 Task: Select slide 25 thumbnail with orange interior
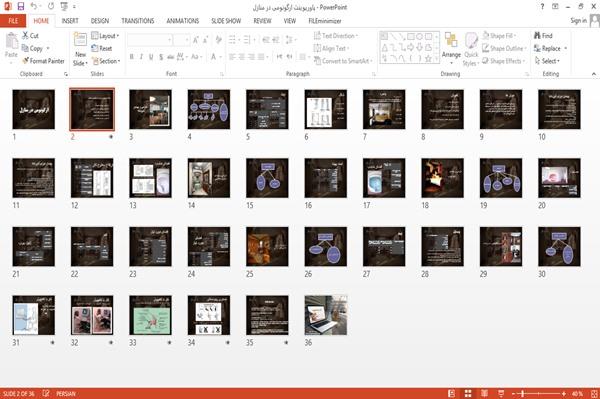coord(267,246)
